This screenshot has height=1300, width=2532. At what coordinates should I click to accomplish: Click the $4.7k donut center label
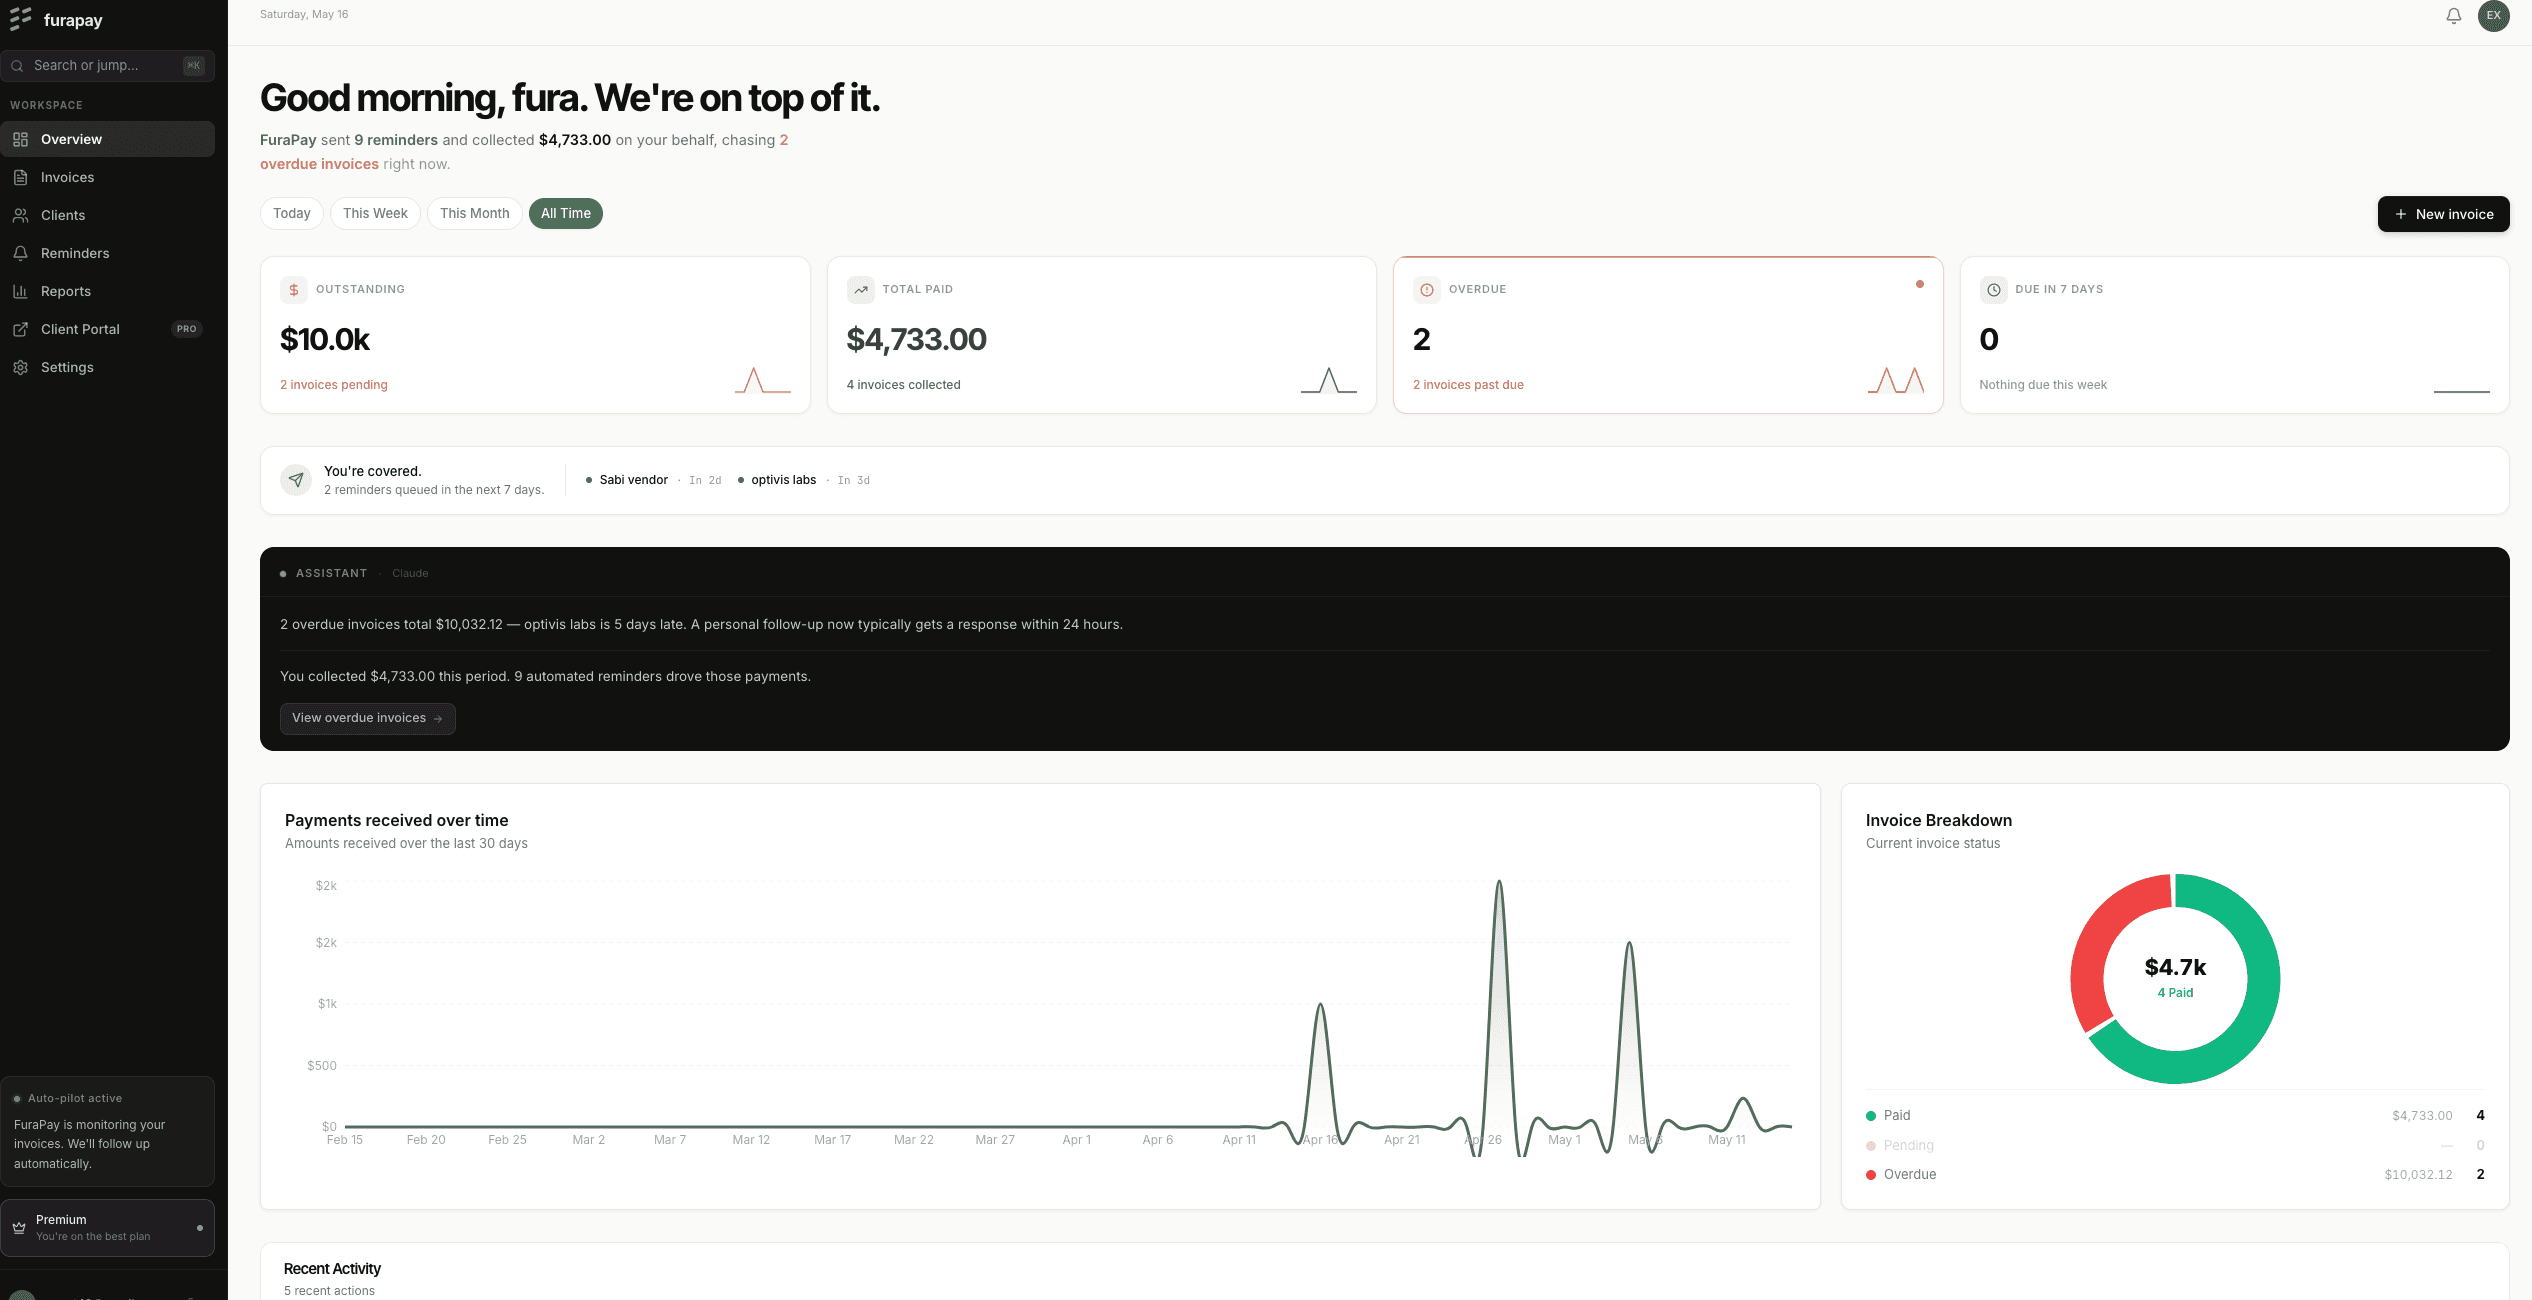(2175, 967)
